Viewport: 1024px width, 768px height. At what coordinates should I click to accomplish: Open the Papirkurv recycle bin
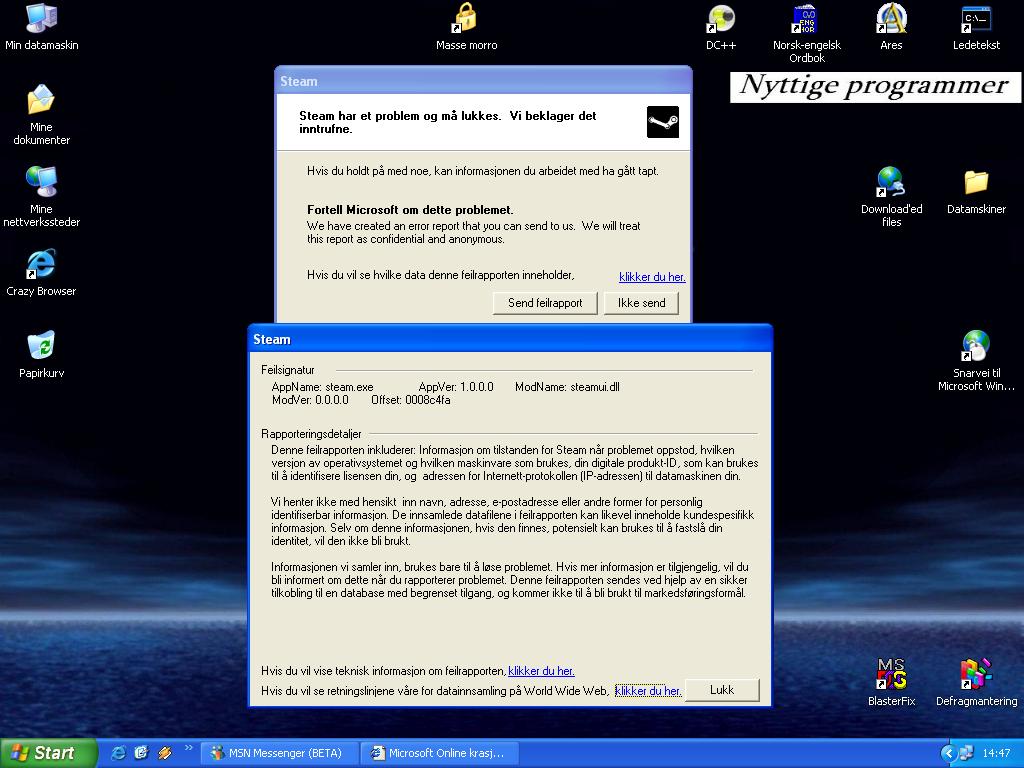click(41, 346)
